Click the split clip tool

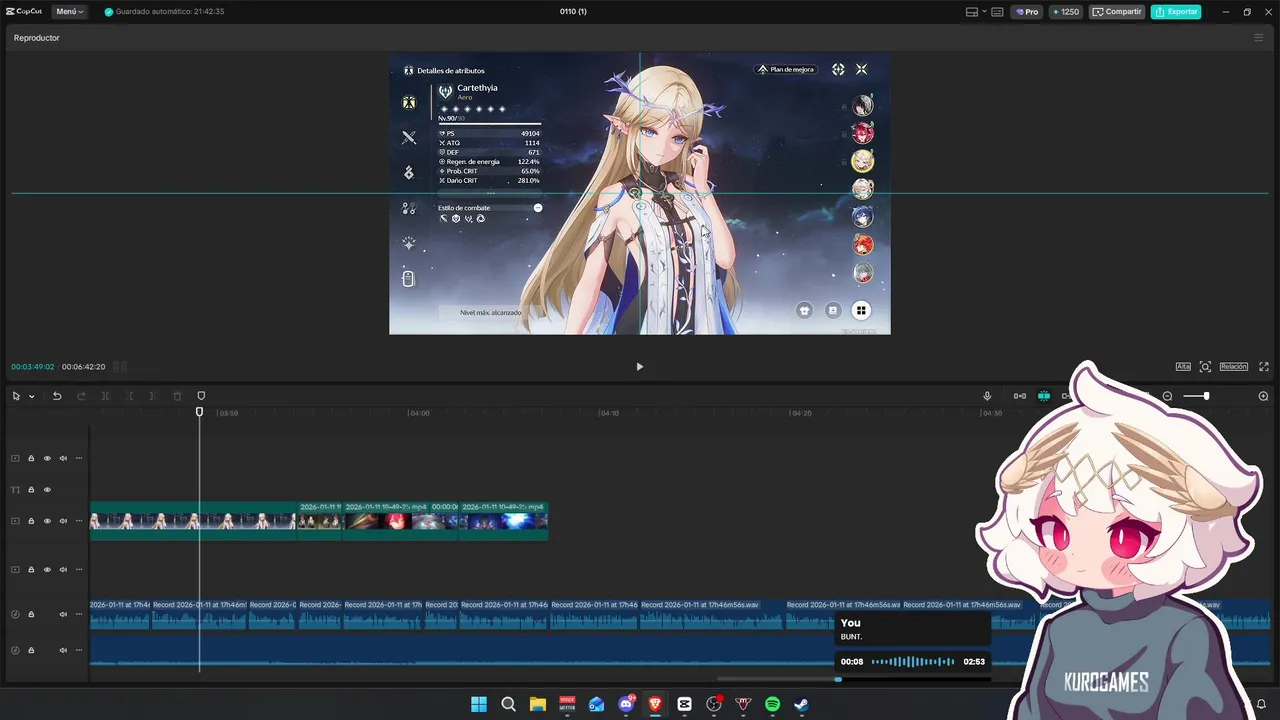(105, 396)
